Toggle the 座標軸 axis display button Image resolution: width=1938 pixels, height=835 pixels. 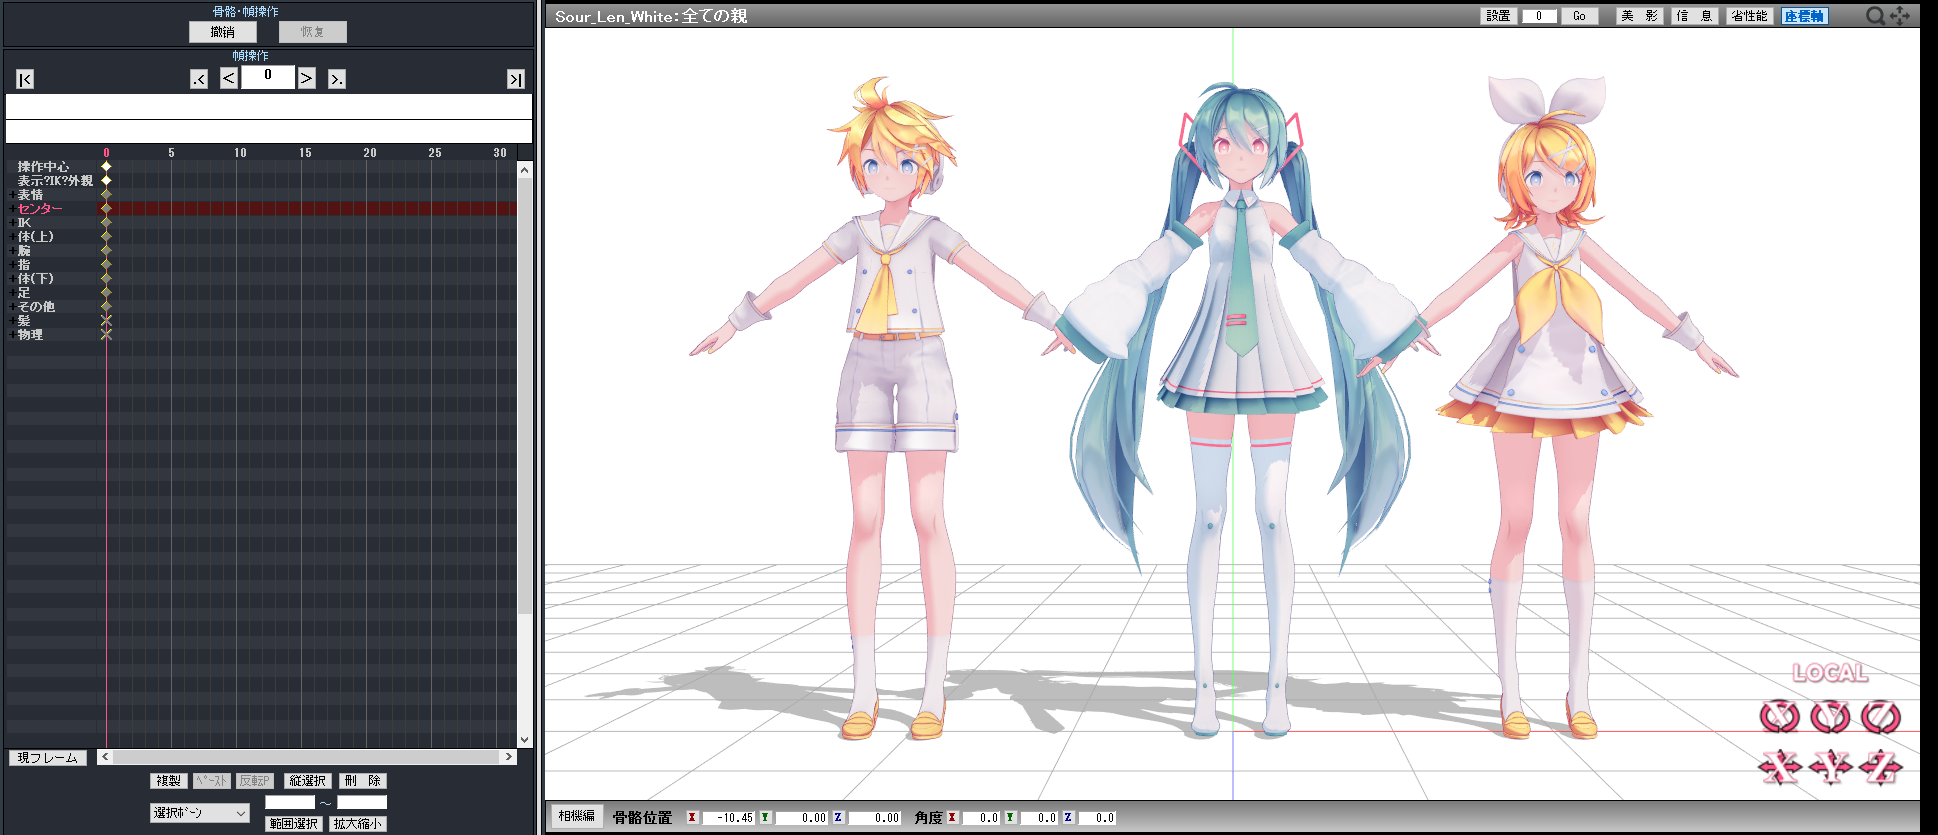pos(1804,16)
